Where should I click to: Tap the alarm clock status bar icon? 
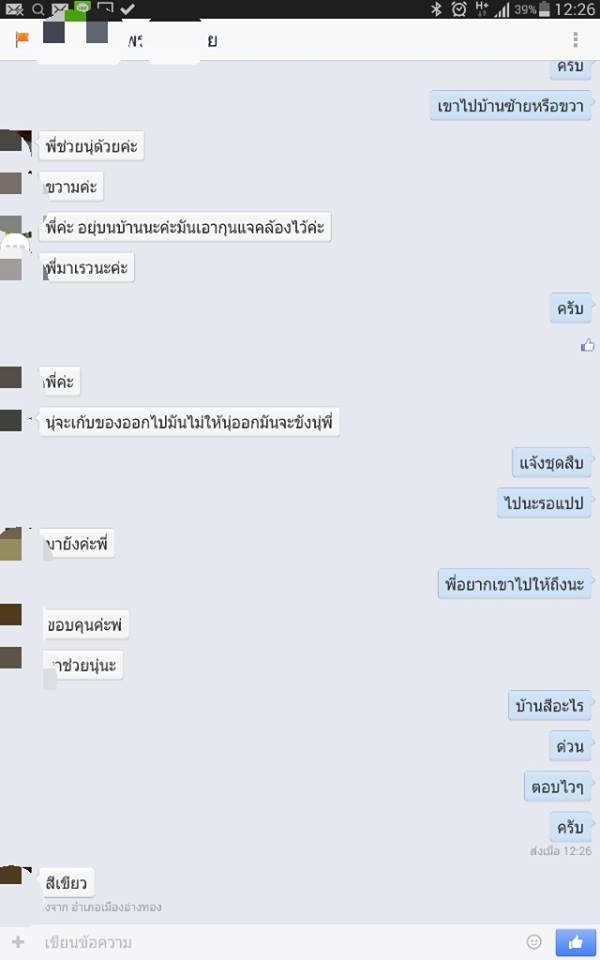(459, 9)
